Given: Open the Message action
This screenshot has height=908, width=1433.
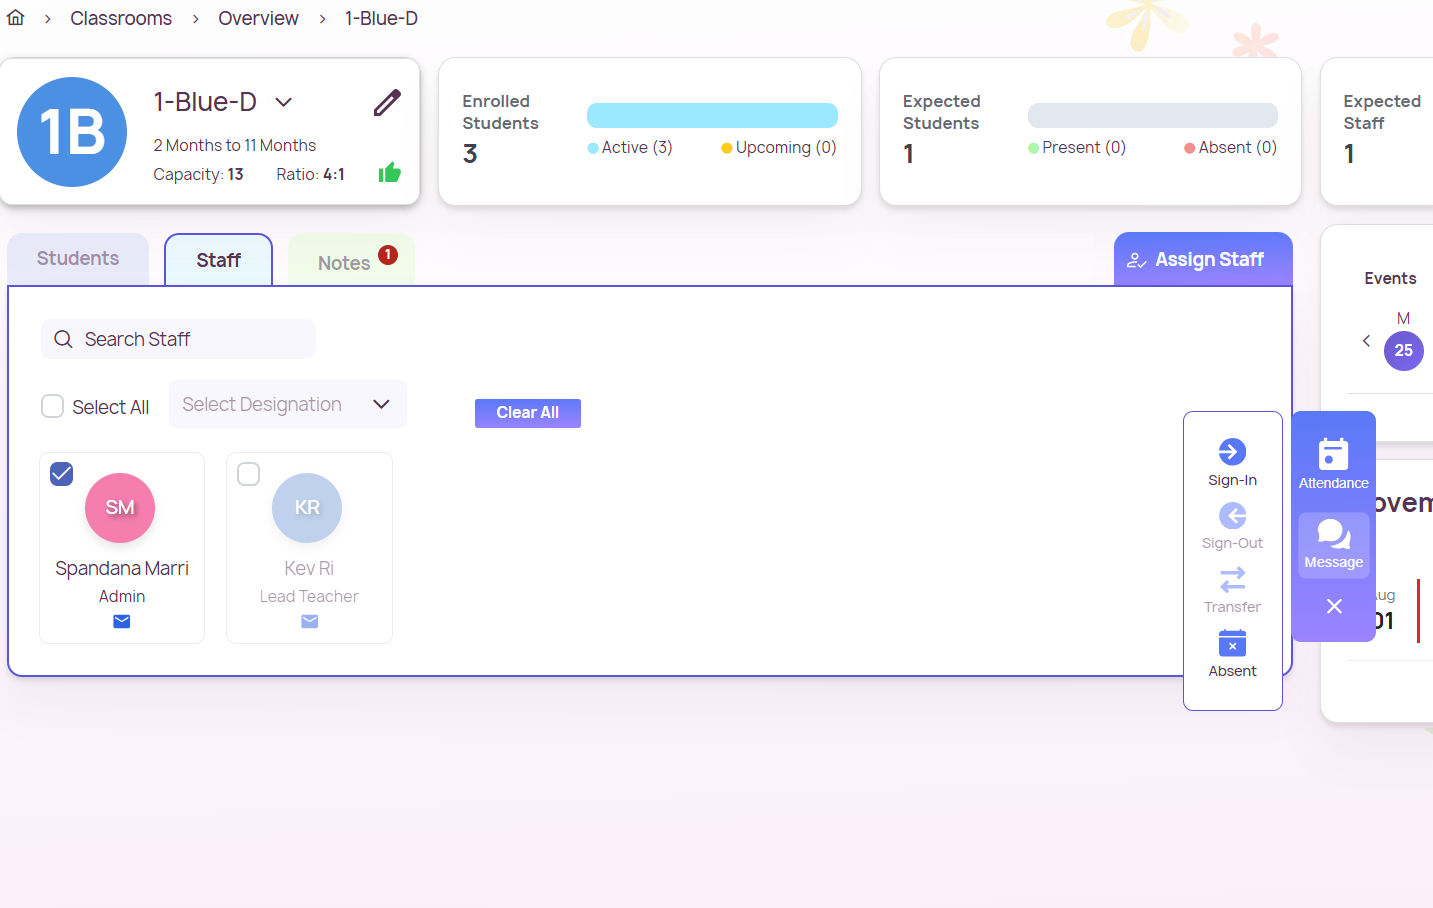Looking at the screenshot, I should click(1333, 545).
